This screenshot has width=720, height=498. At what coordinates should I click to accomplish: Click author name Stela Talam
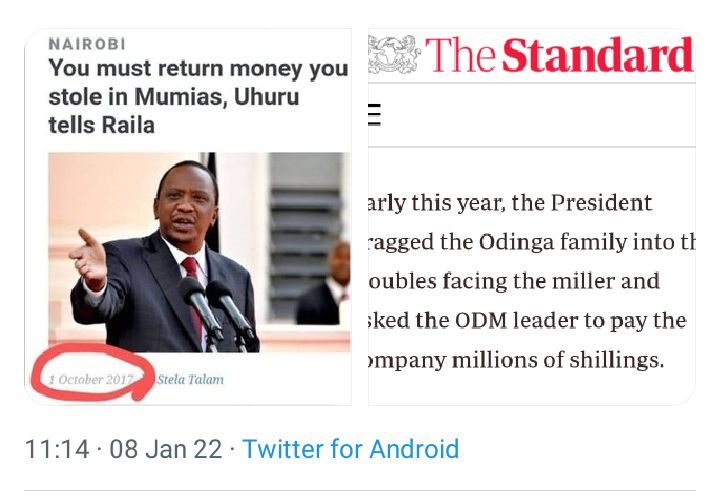pyautogui.click(x=190, y=379)
